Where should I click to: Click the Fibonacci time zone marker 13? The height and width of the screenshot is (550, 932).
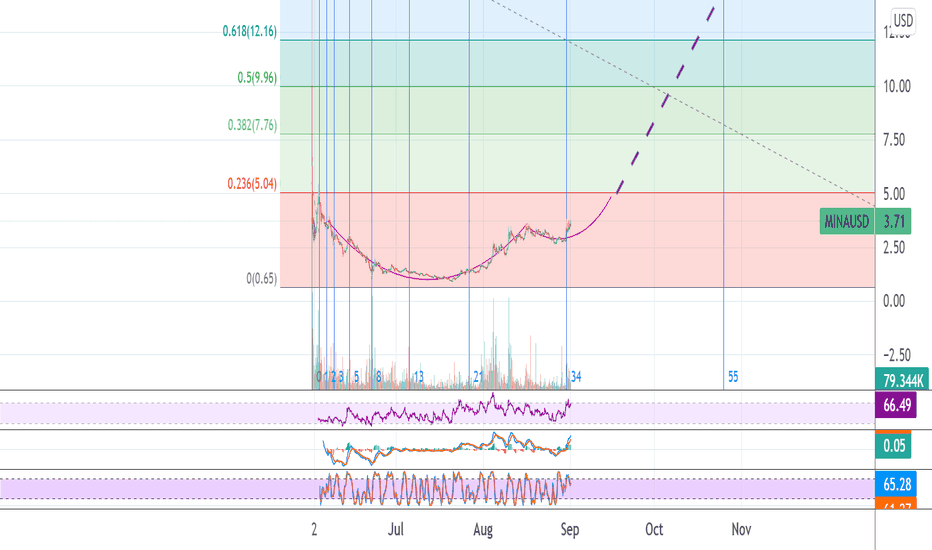tap(418, 376)
